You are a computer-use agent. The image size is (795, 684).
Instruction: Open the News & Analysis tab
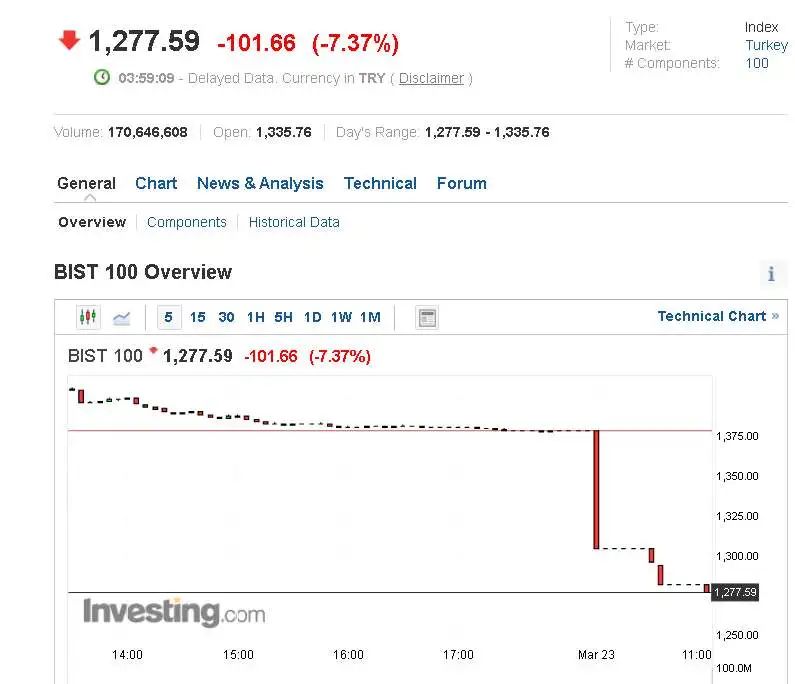260,183
